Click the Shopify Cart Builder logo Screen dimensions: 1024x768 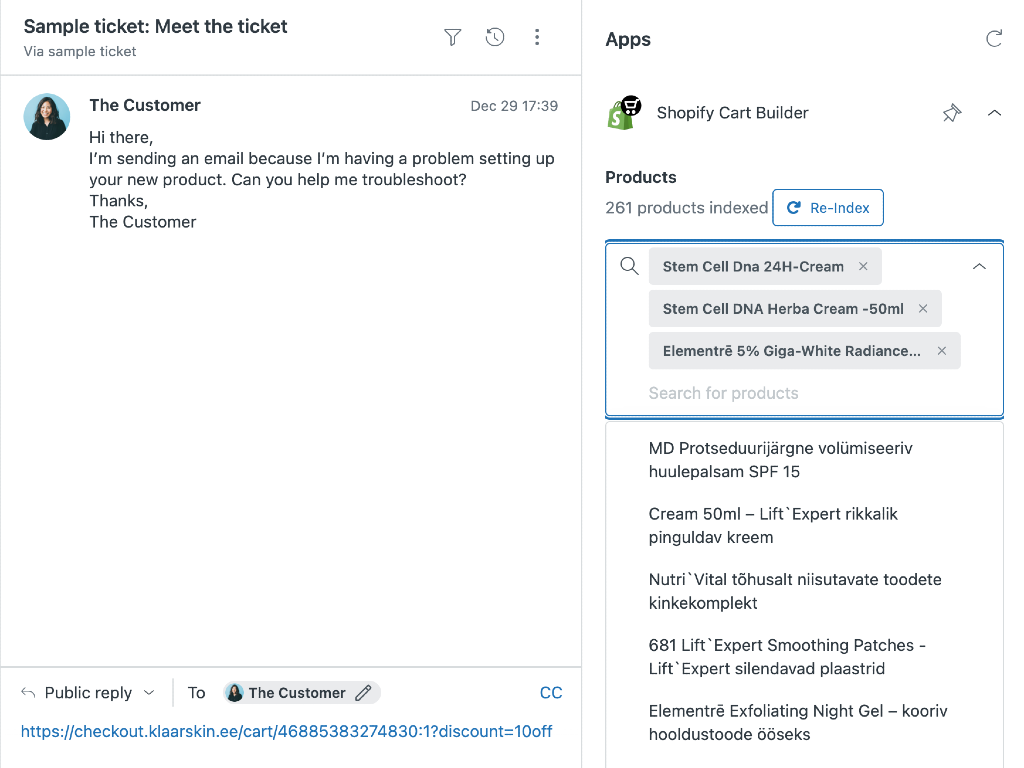coord(624,113)
